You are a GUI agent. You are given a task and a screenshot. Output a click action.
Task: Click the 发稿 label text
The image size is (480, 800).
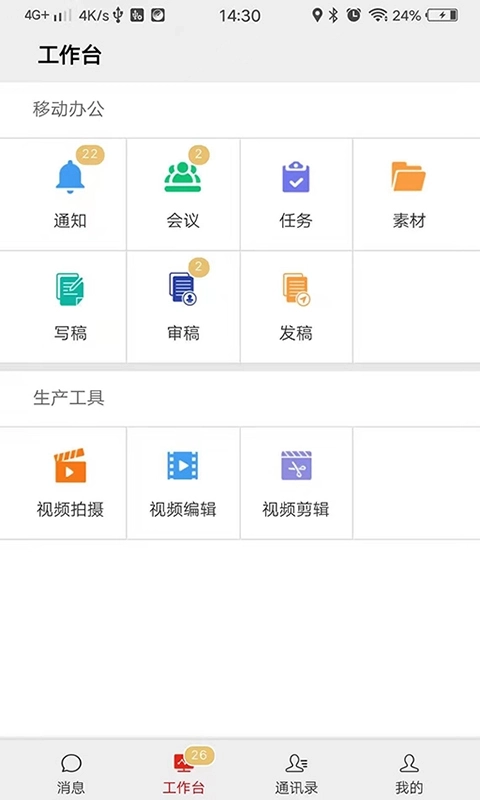click(x=296, y=333)
